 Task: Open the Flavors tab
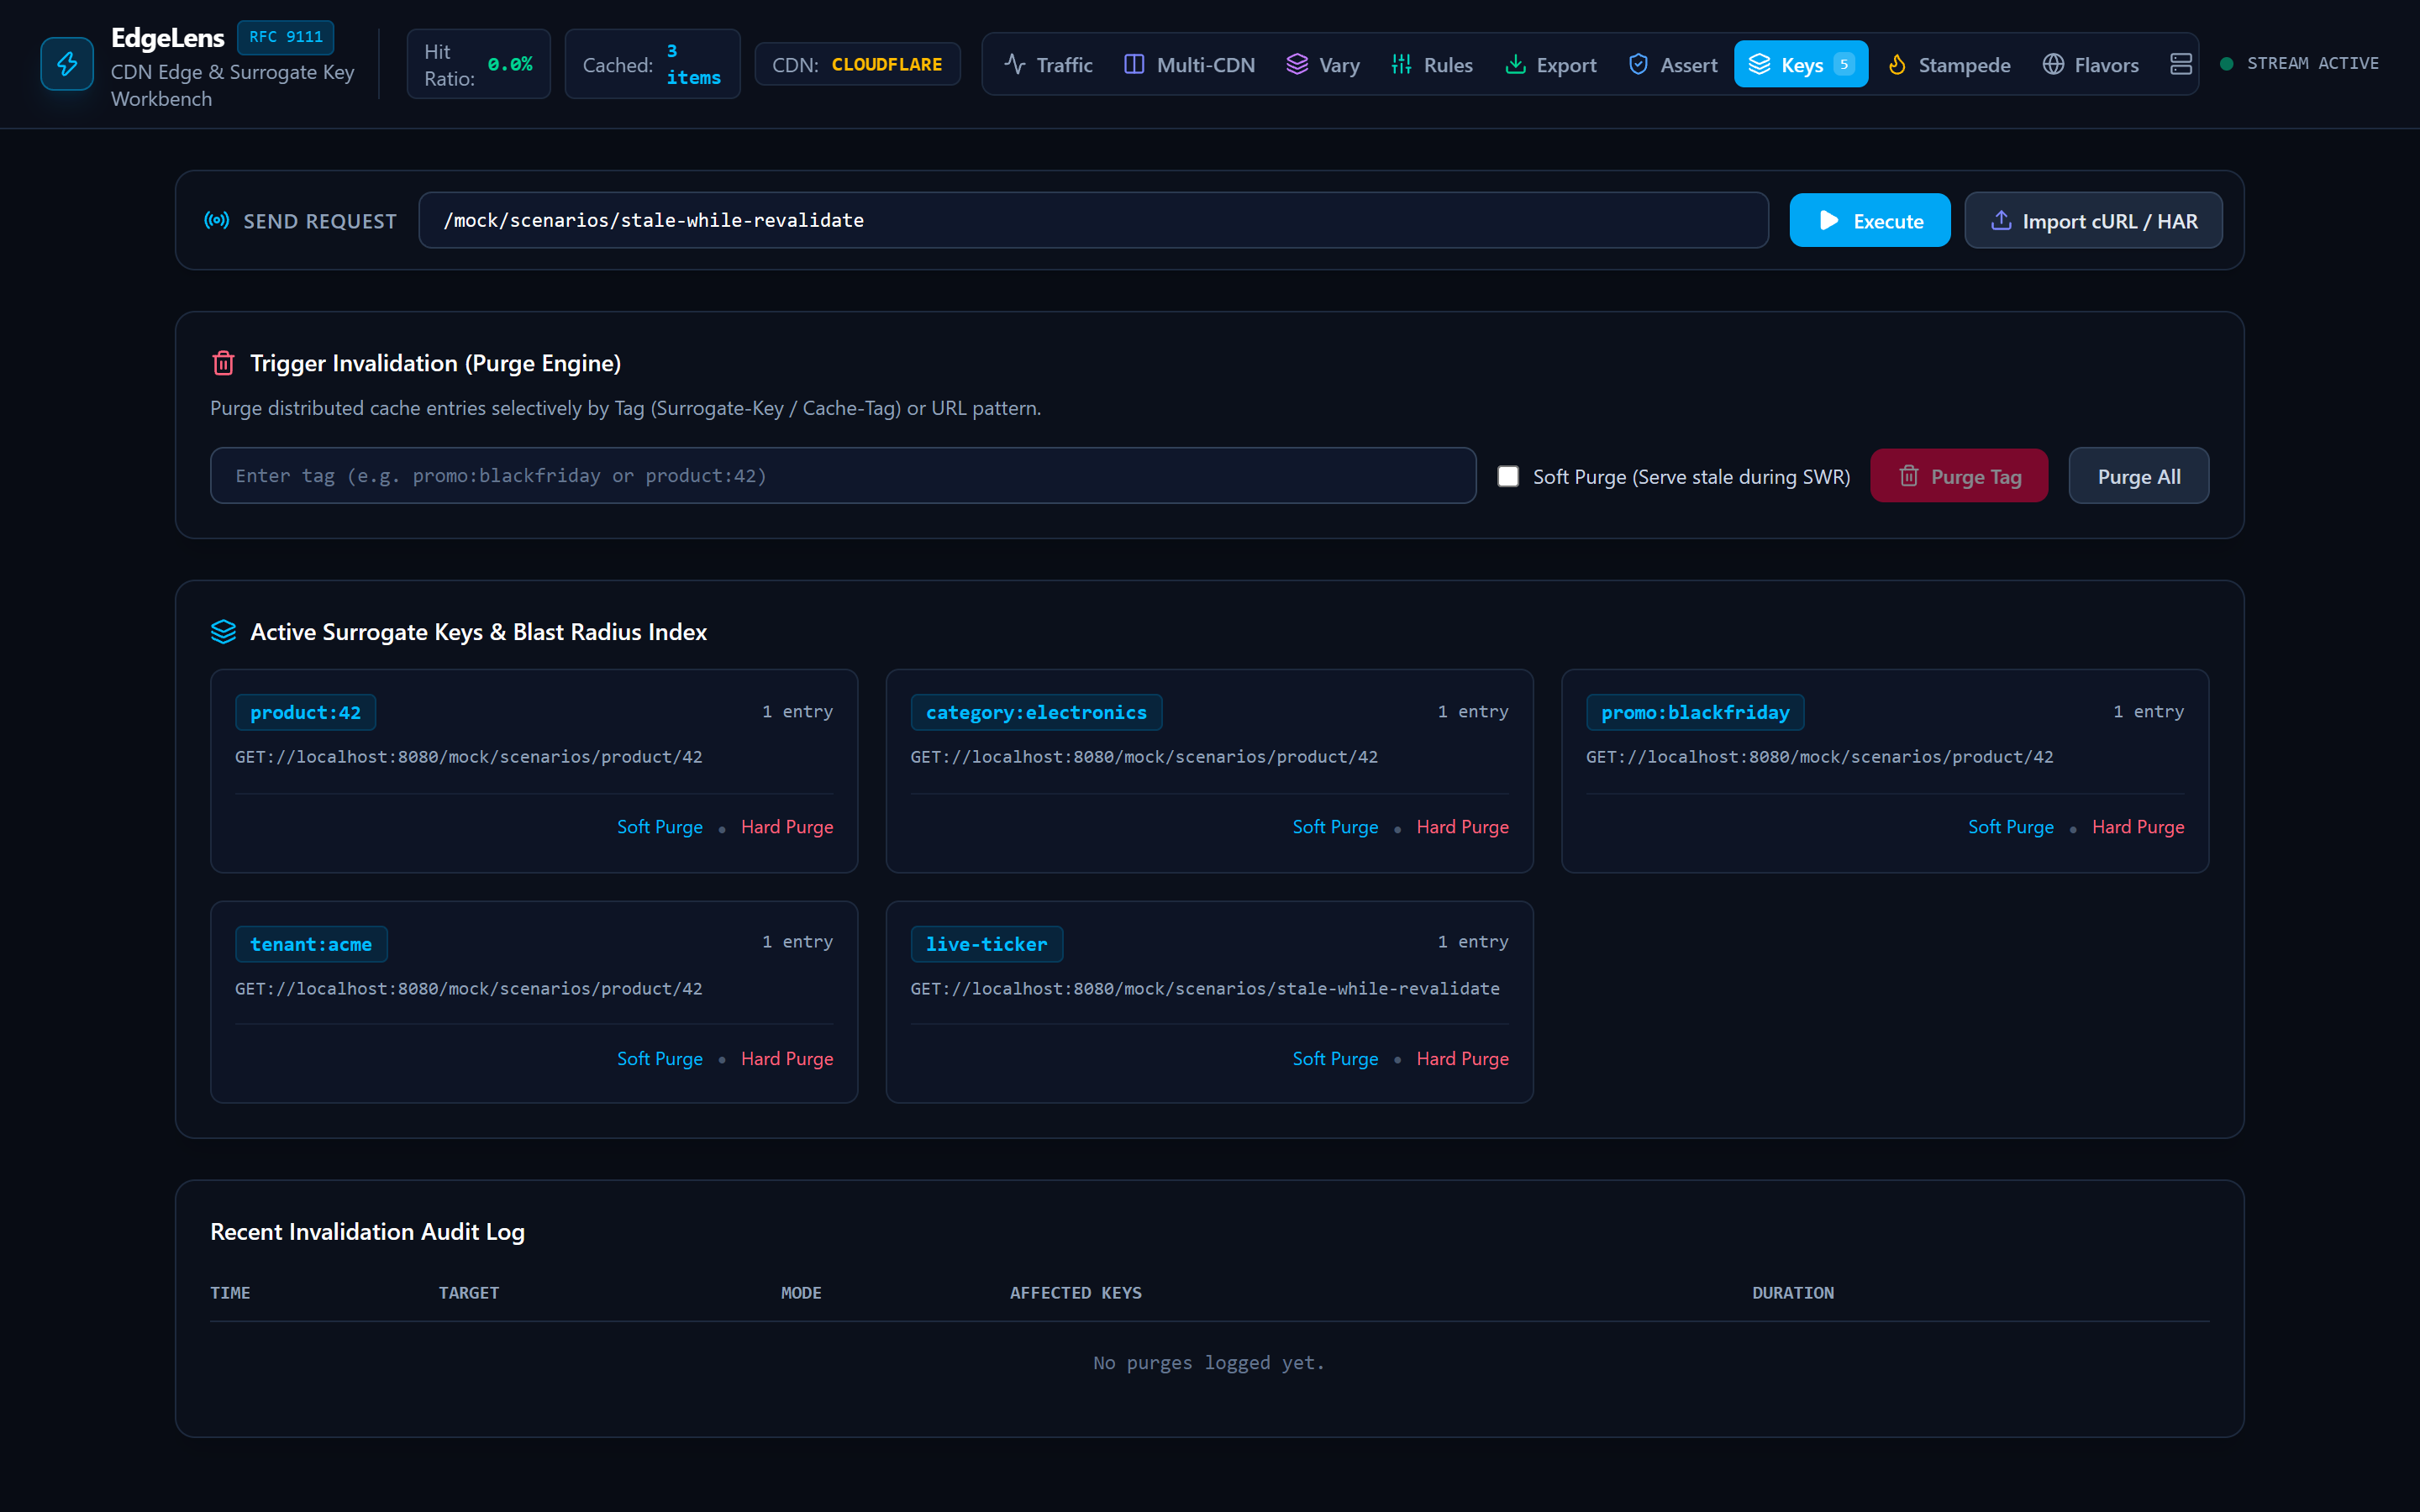[2090, 64]
